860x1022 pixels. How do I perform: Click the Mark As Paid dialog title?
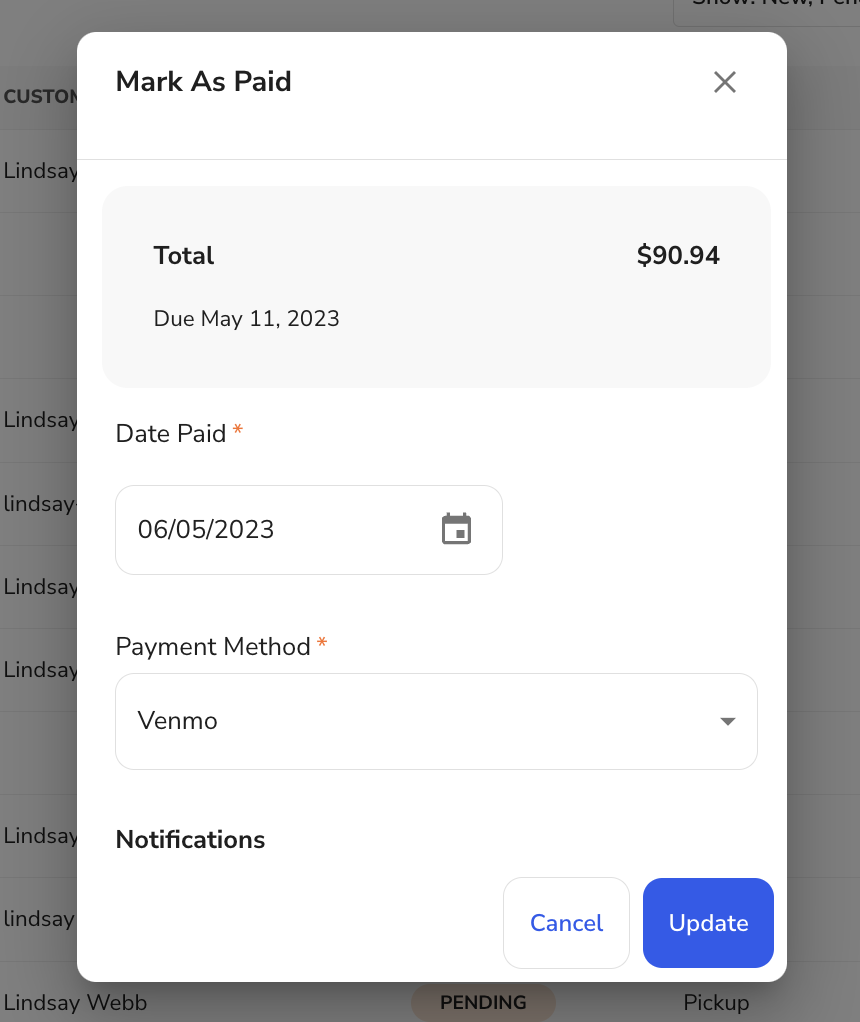point(203,81)
